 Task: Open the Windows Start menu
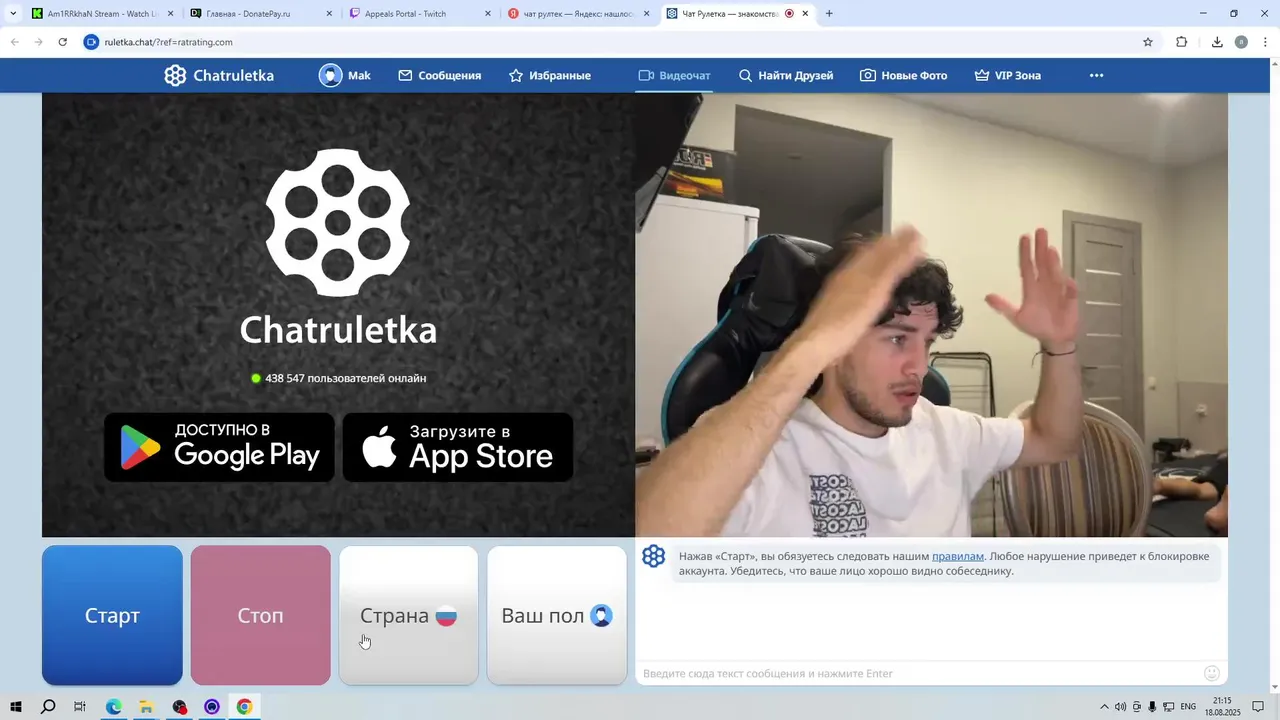pyautogui.click(x=16, y=707)
